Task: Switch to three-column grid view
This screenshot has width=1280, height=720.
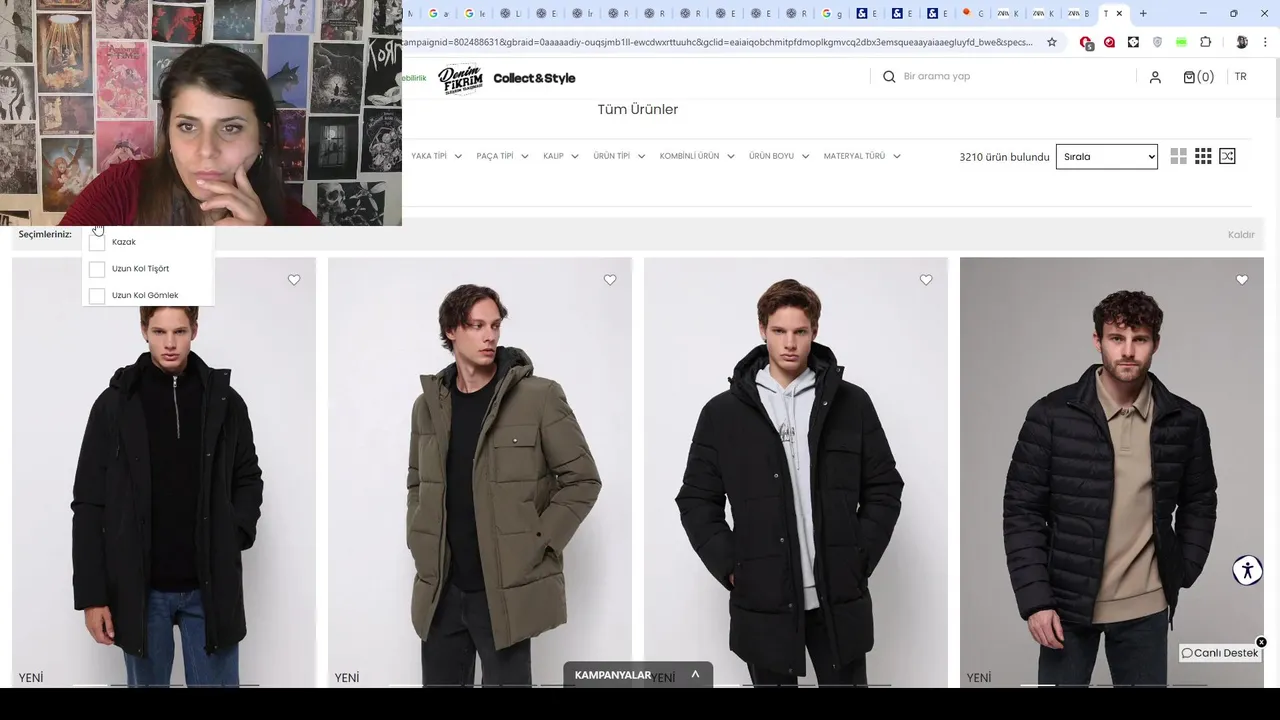Action: coord(1203,156)
